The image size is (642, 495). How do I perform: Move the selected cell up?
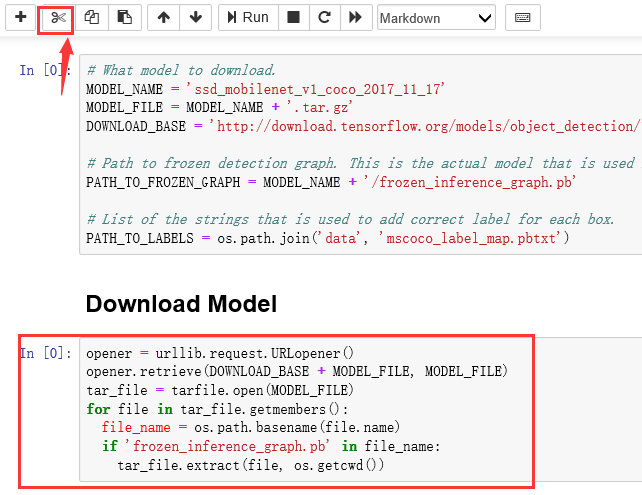tap(163, 18)
